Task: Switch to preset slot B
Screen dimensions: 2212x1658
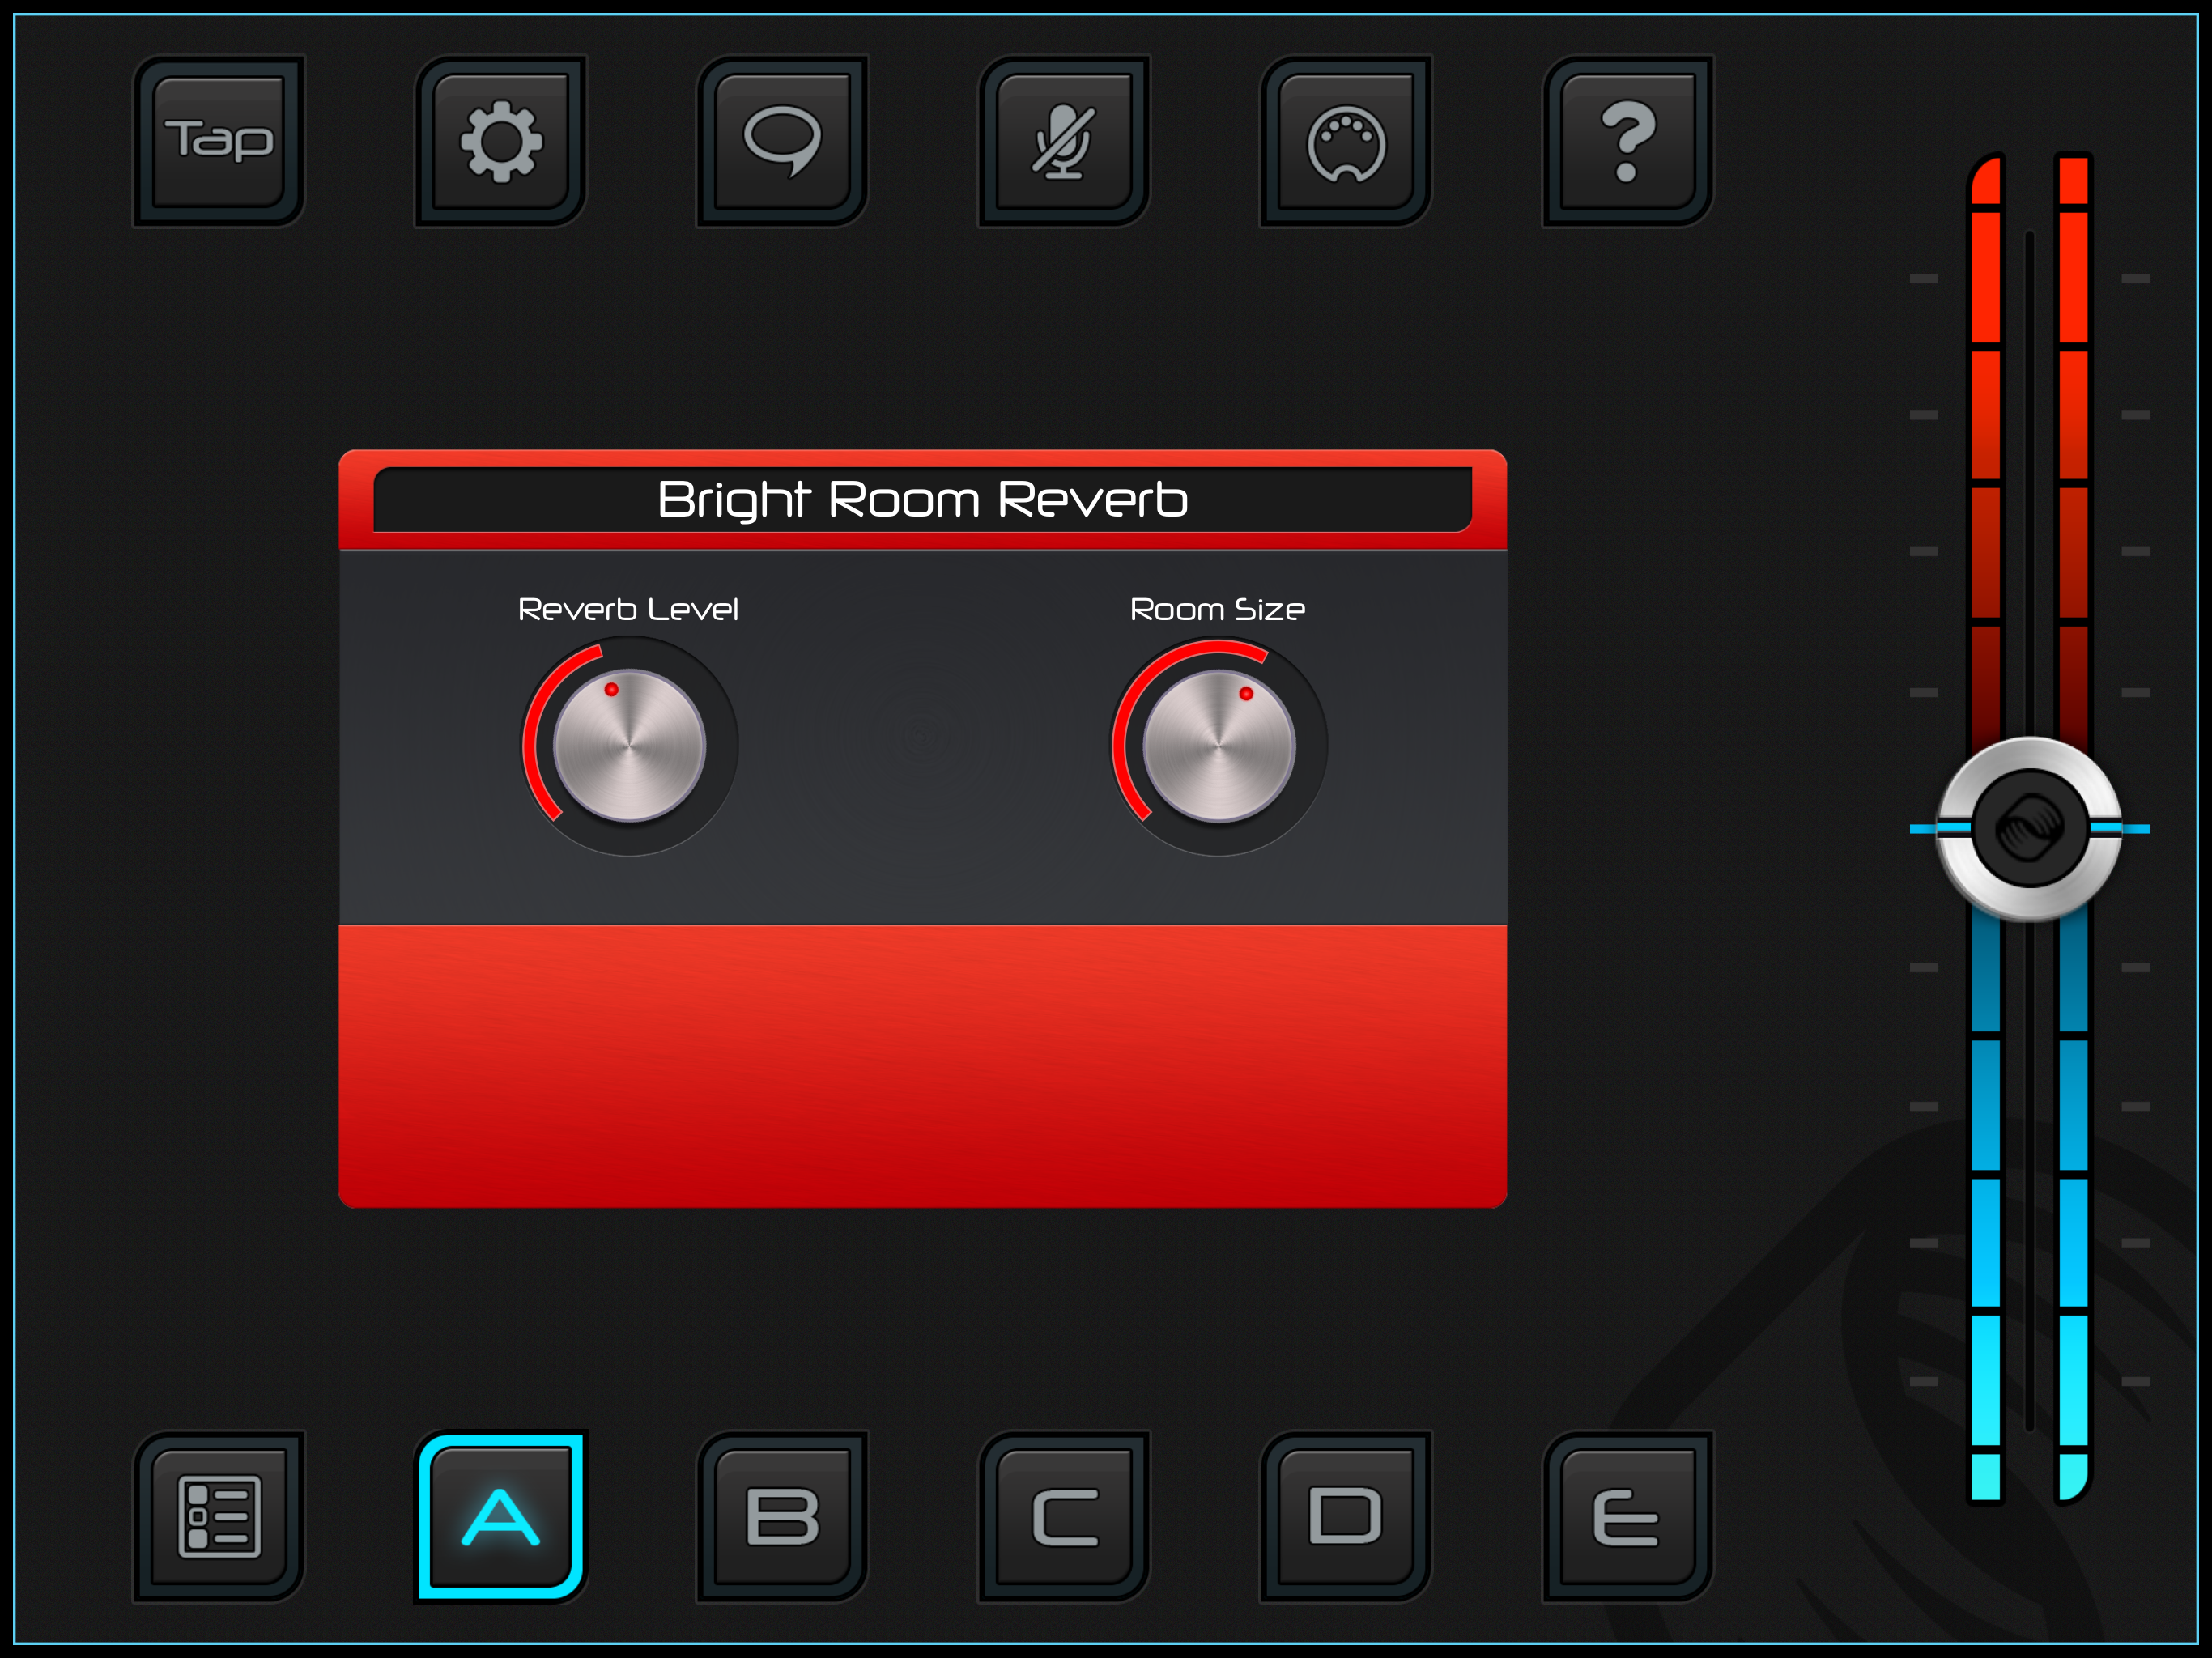Action: pos(782,1516)
